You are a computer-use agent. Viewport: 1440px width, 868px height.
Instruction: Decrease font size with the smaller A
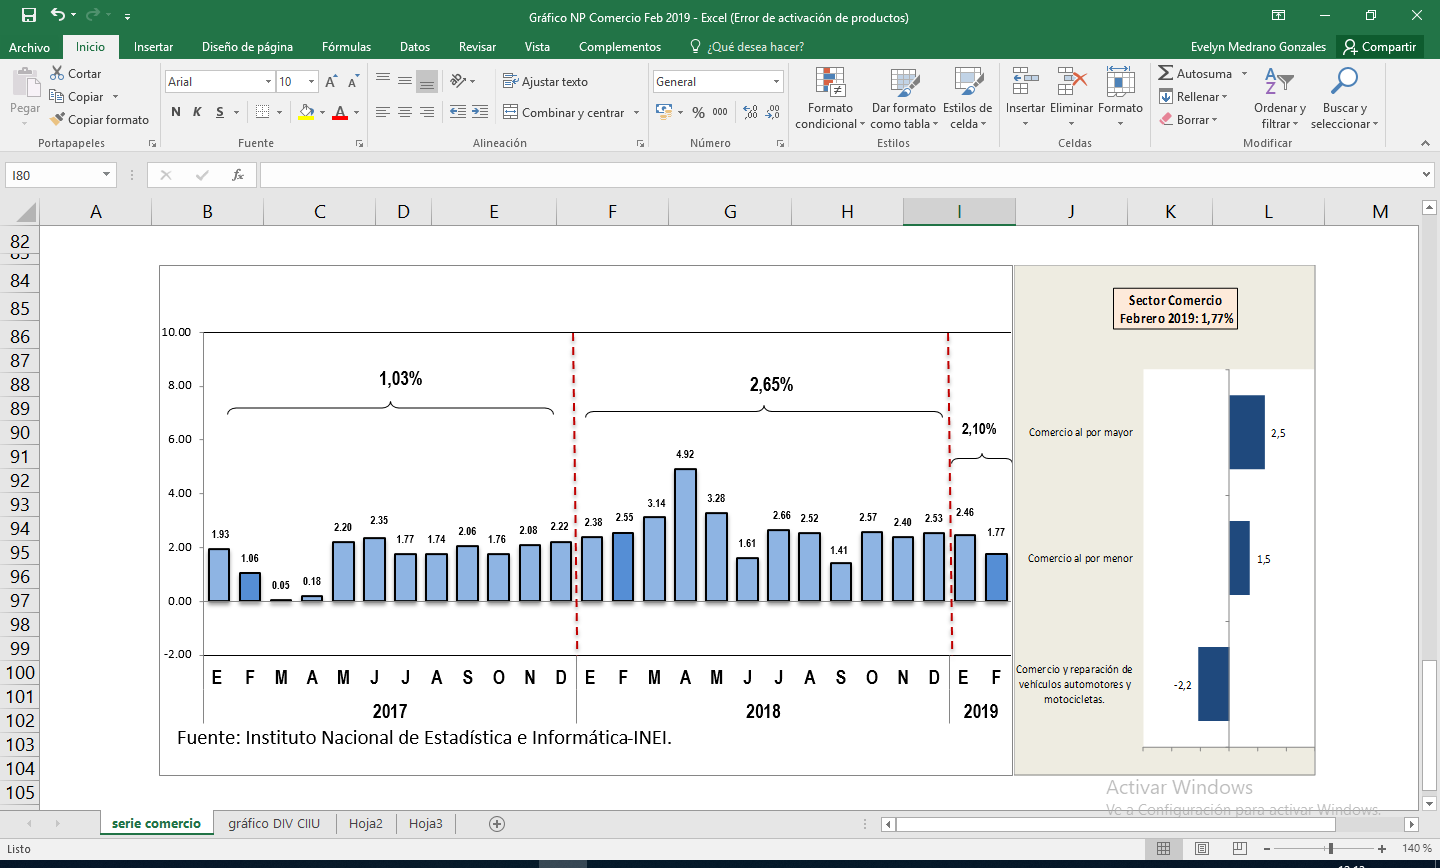[353, 82]
